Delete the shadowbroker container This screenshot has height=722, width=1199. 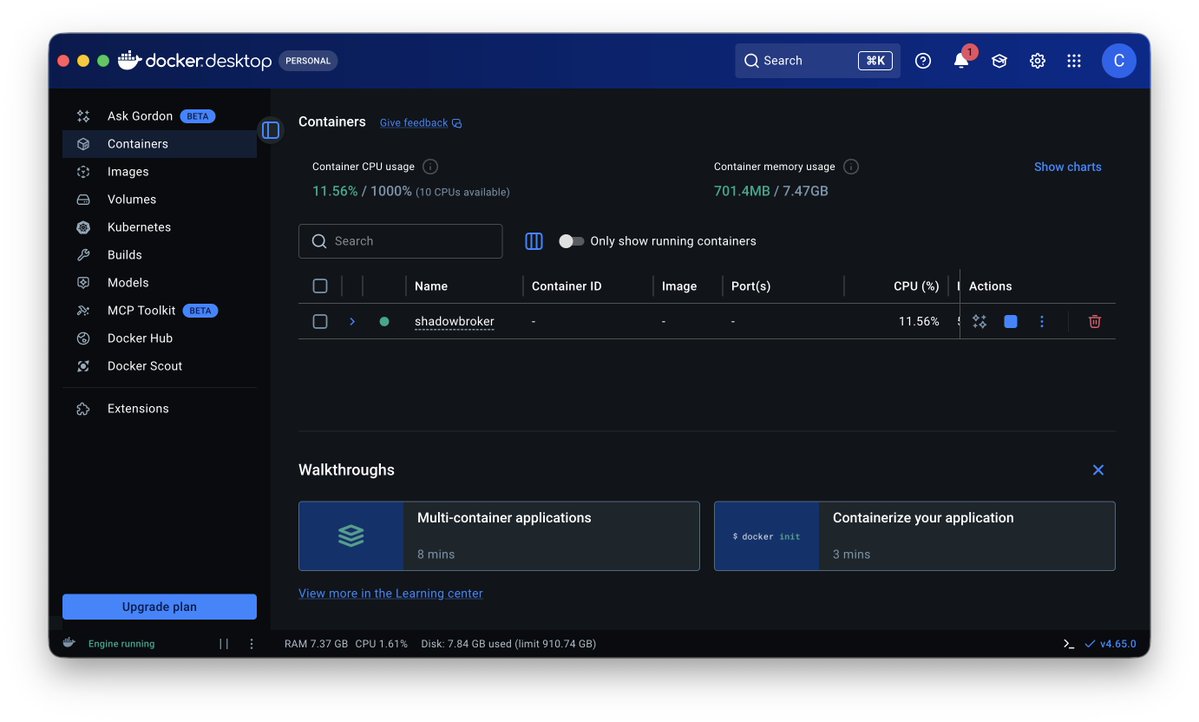point(1094,321)
